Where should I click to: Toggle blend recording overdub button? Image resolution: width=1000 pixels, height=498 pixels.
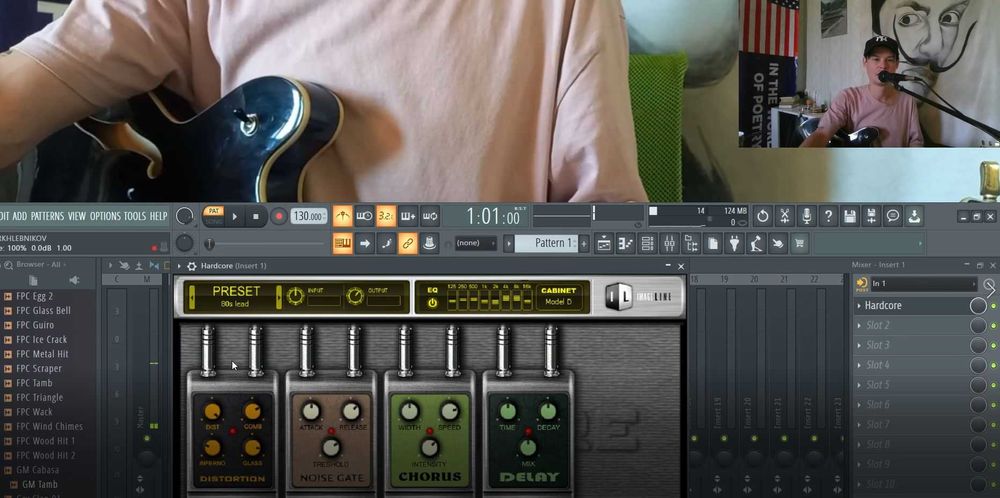pyautogui.click(x=408, y=216)
